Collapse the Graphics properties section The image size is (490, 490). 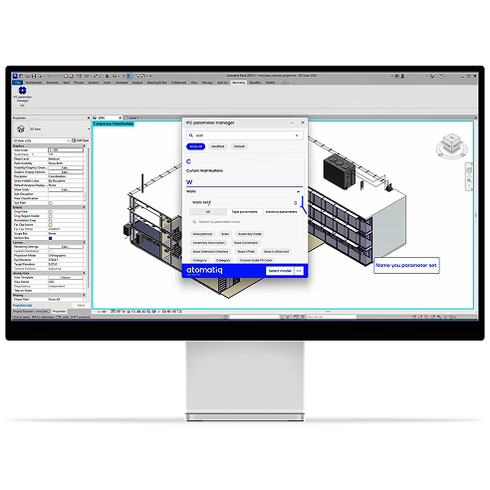(x=84, y=146)
